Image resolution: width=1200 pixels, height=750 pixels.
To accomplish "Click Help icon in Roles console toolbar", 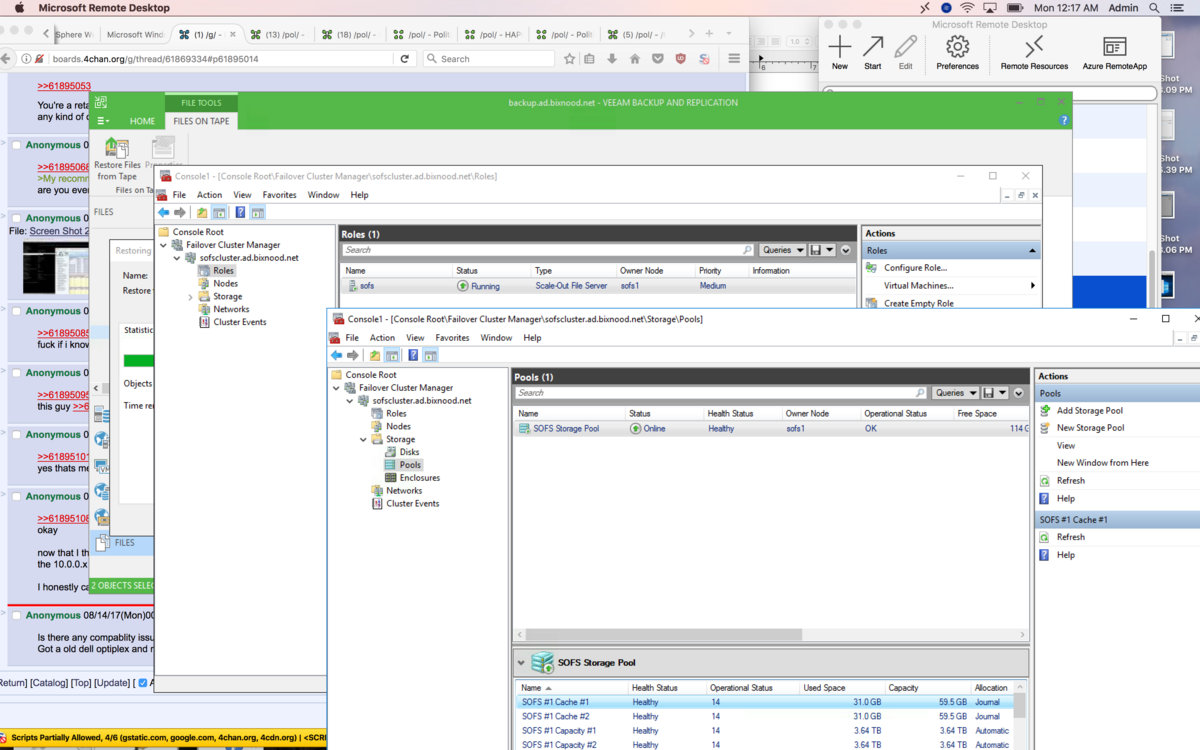I will coord(240,212).
